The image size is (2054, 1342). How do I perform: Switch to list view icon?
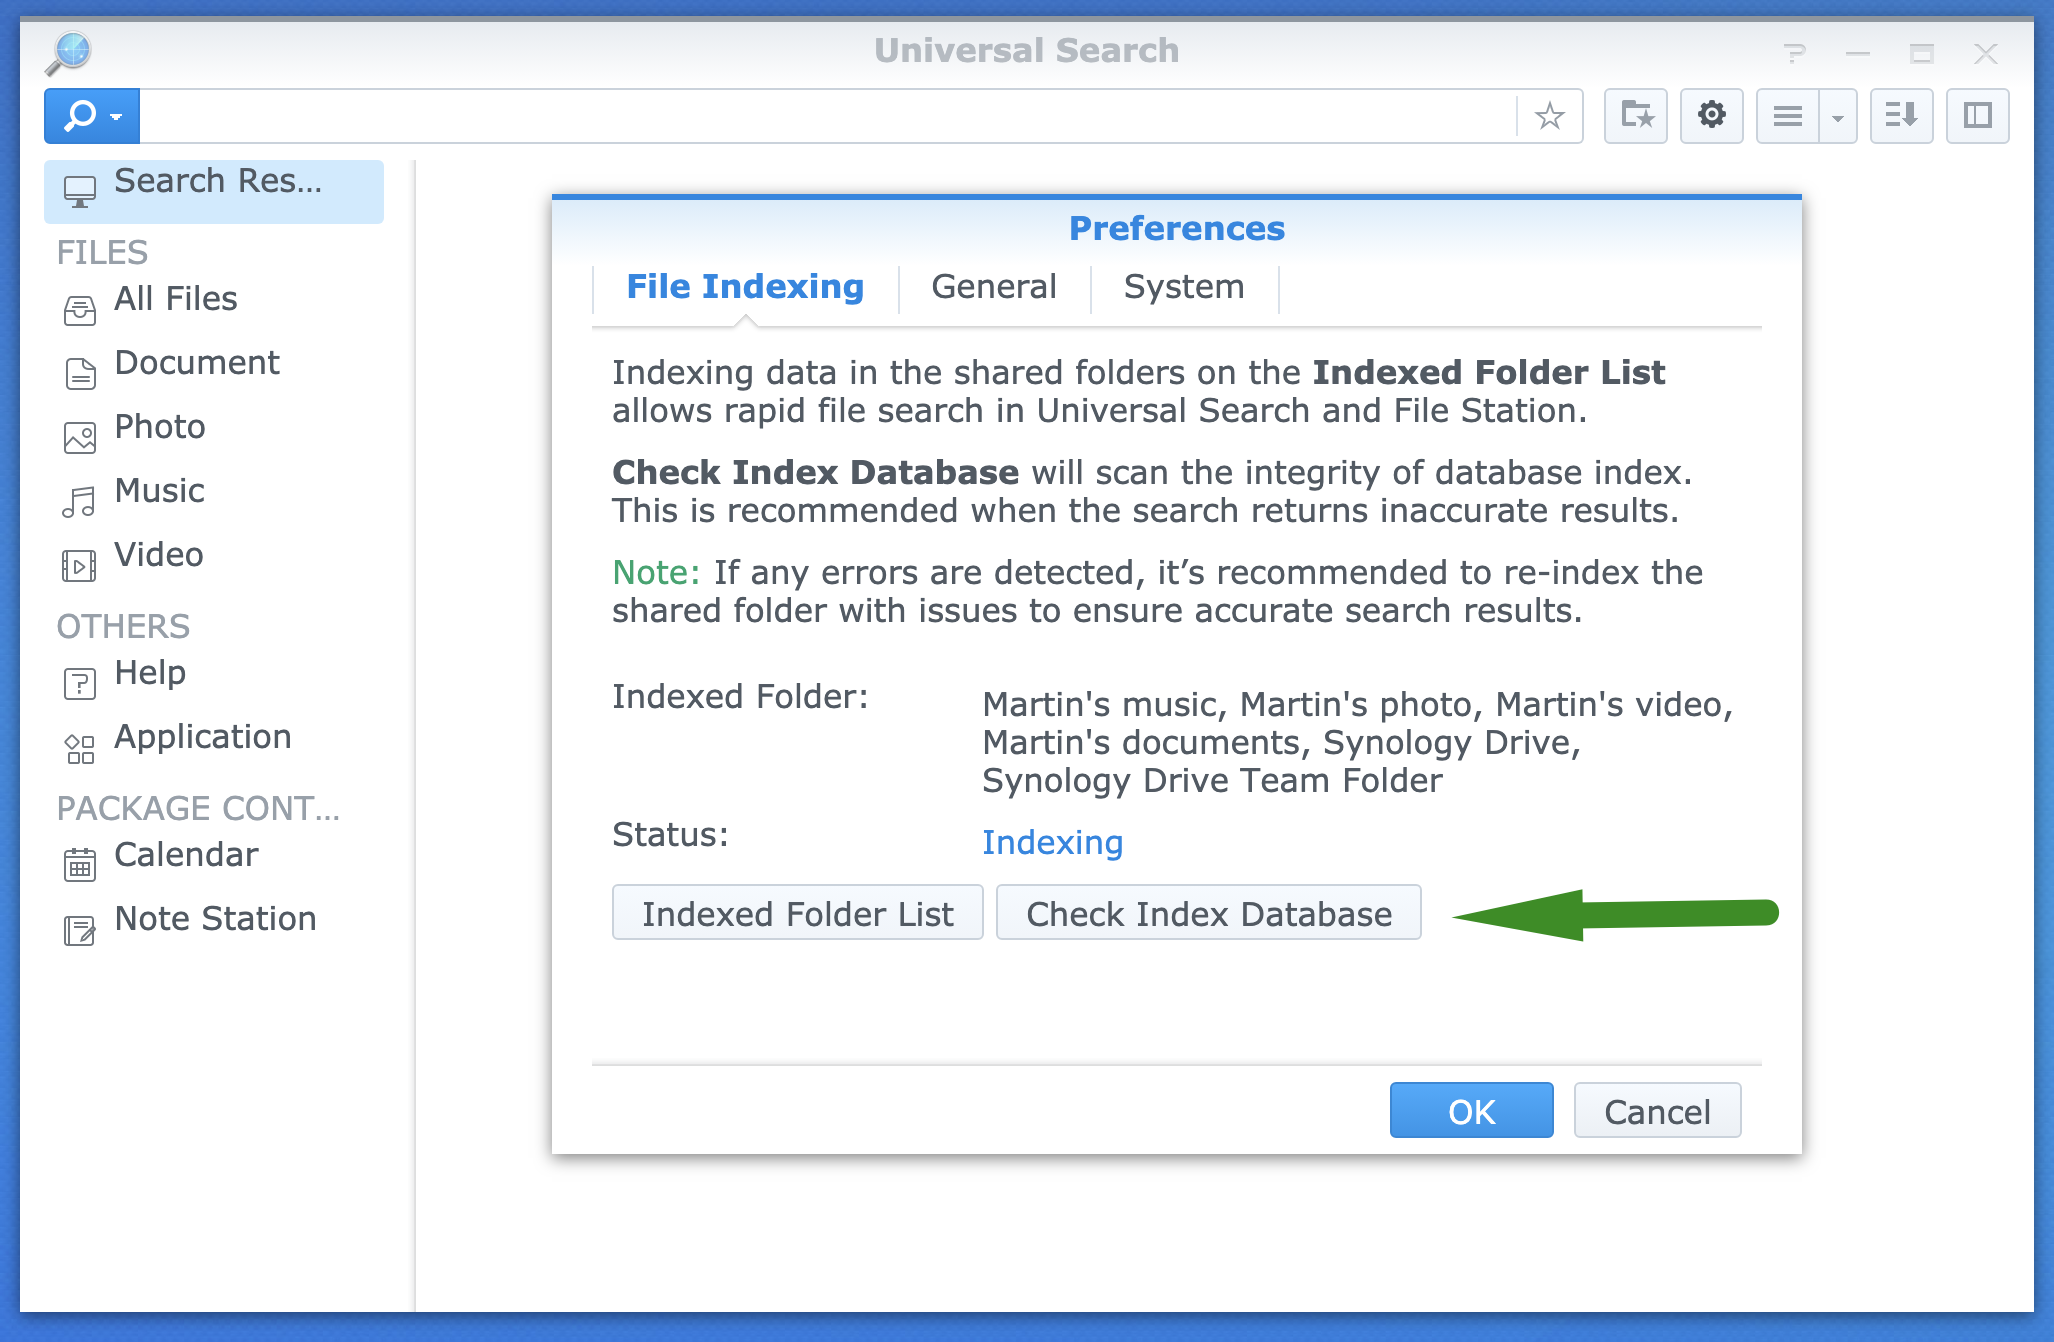1787,116
